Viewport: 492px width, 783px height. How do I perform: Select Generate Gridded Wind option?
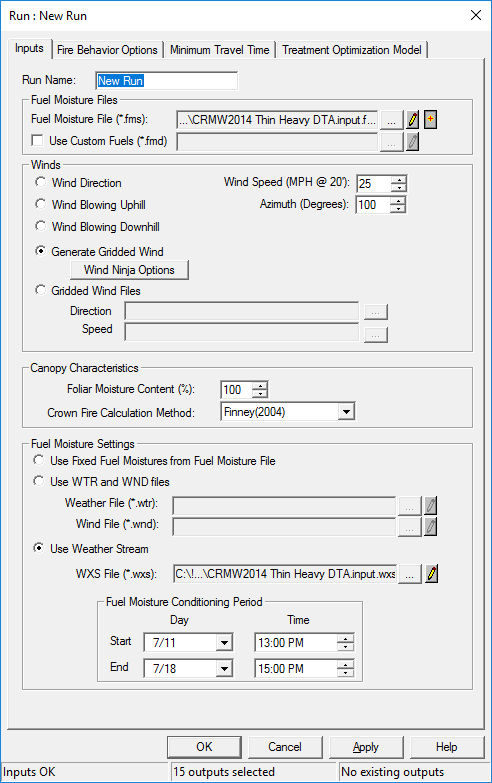coord(41,251)
